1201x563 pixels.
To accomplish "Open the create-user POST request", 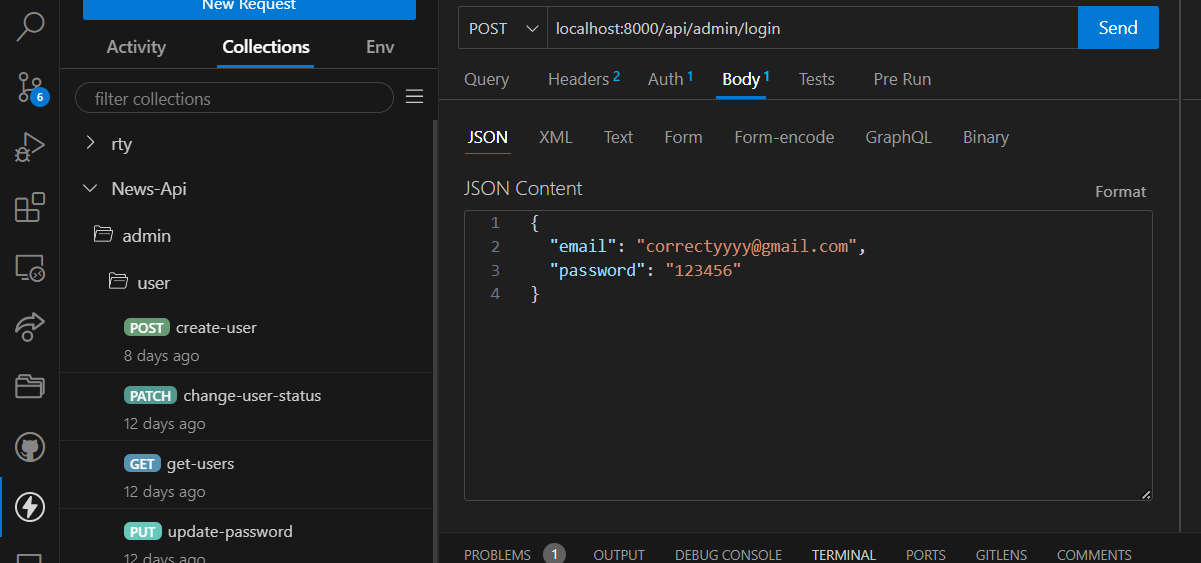I will click(215, 328).
